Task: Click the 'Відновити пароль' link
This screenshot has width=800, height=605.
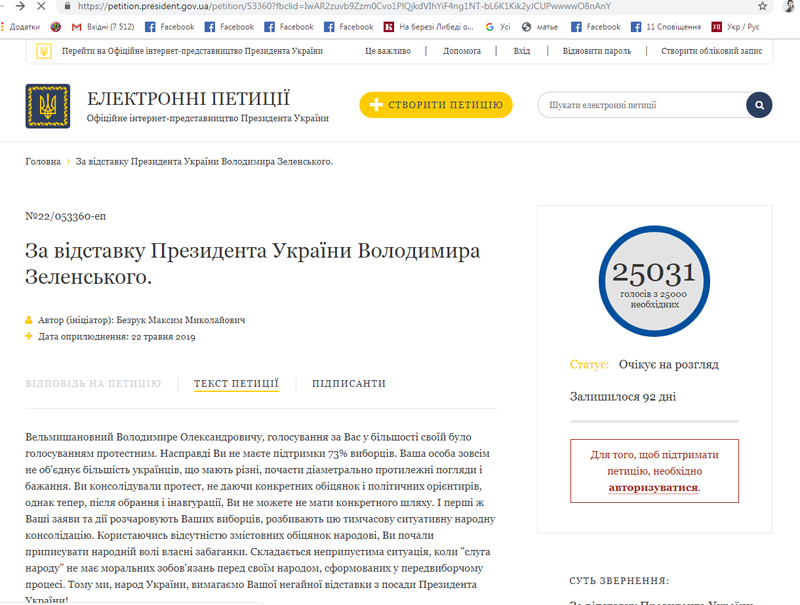Action: [595, 50]
